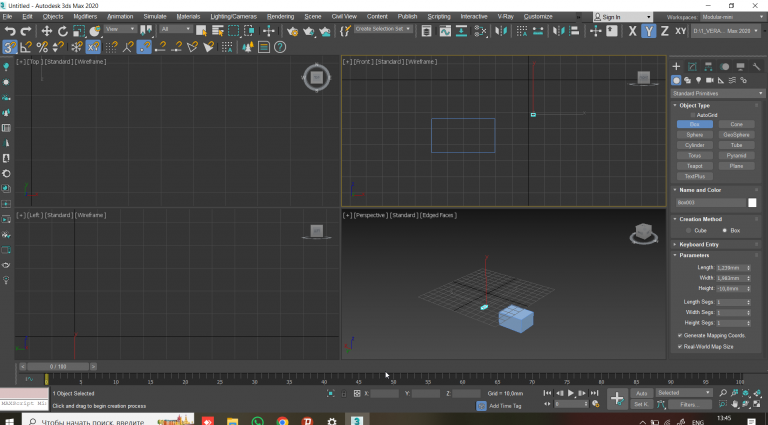This screenshot has height=425, width=768.
Task: Click the Teapot primitive button
Action: coord(695,166)
